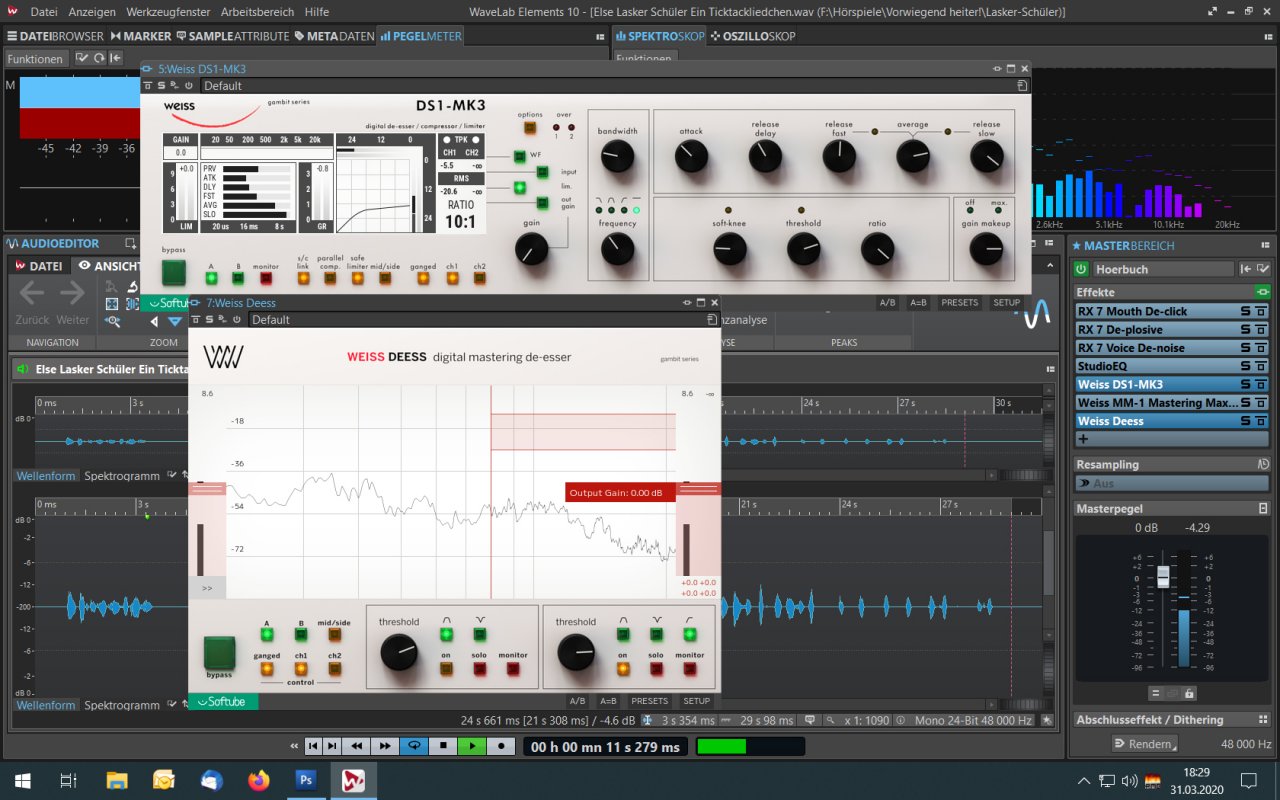
Task: Click PRESETS button in the DS1-MK3 footer
Action: (959, 302)
